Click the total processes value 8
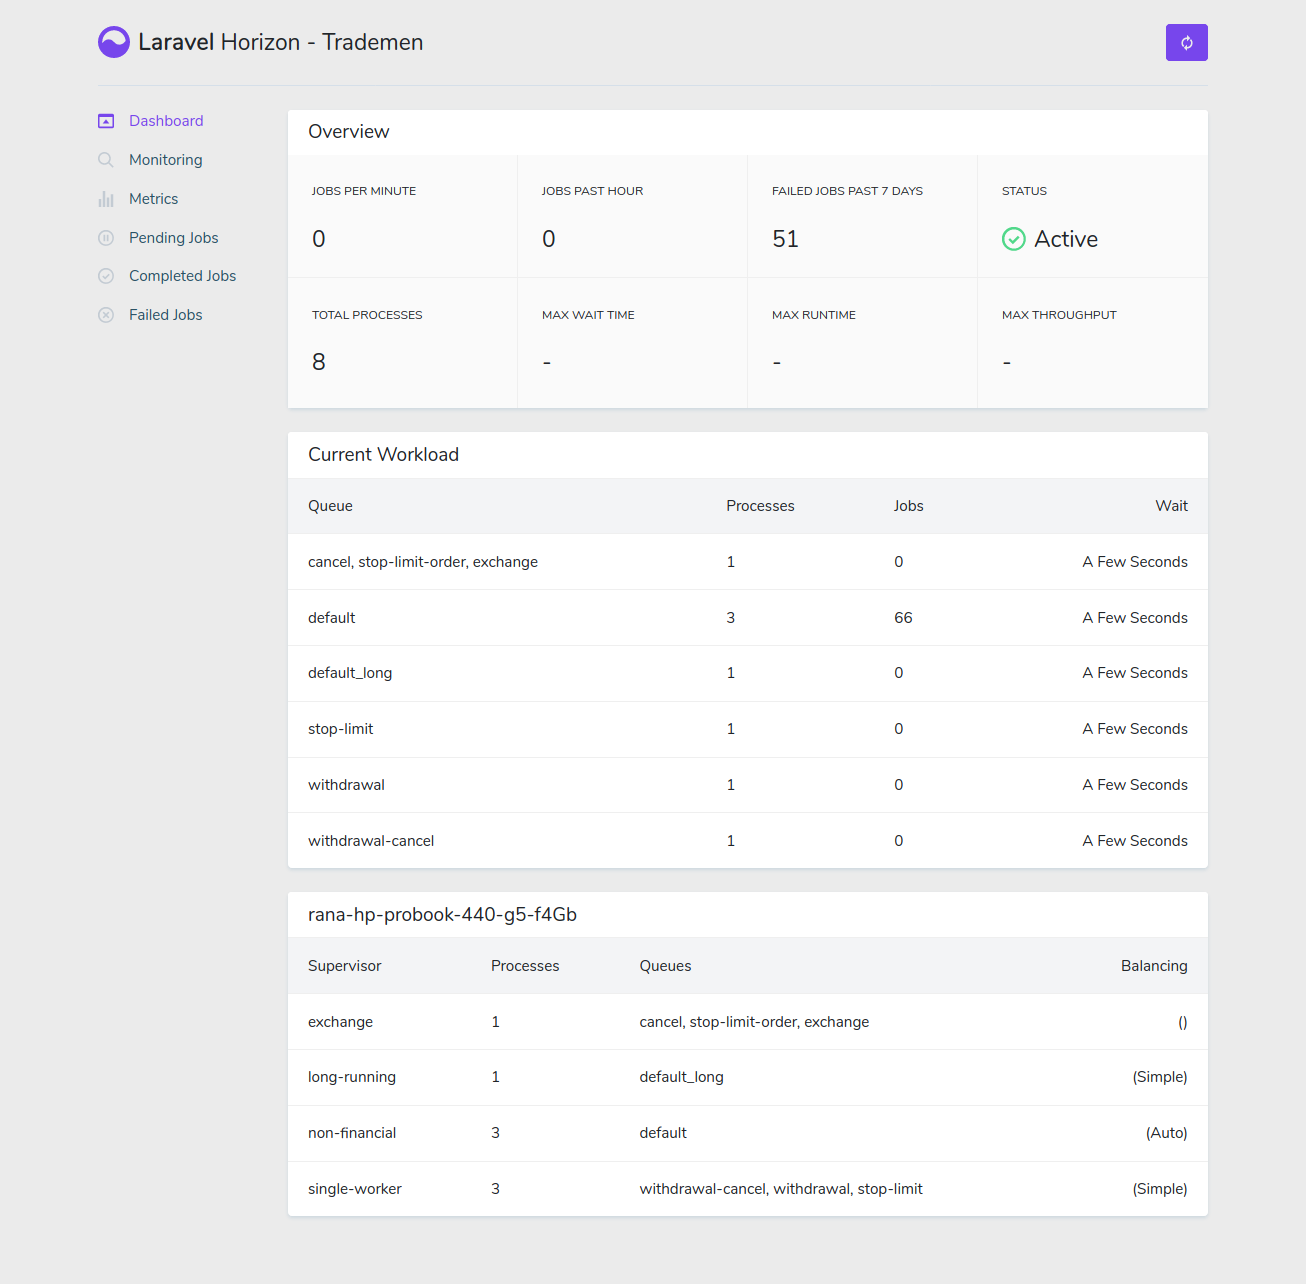 [x=319, y=362]
